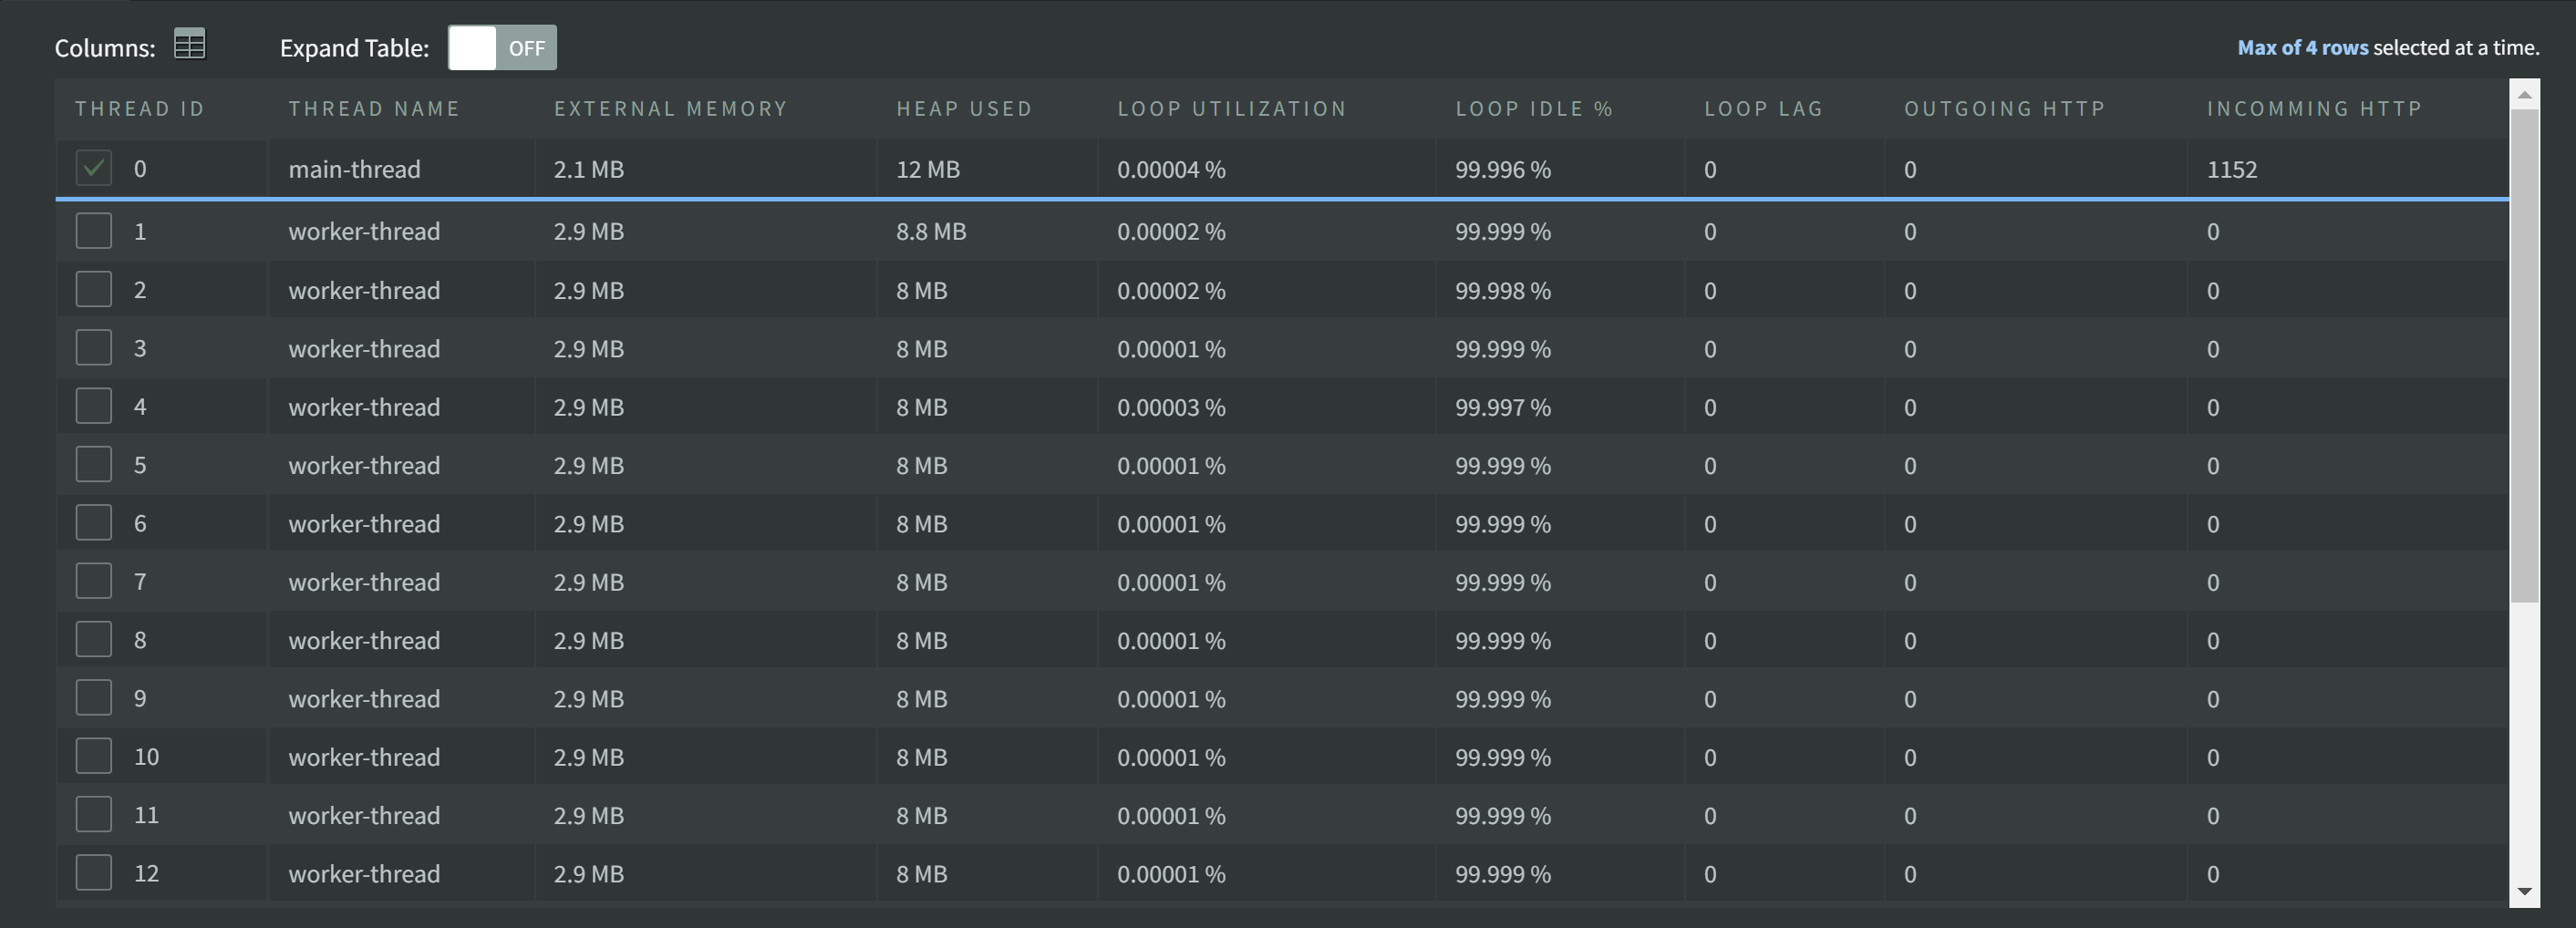
Task: Uncheck the main-thread row checkbox
Action: 94,168
